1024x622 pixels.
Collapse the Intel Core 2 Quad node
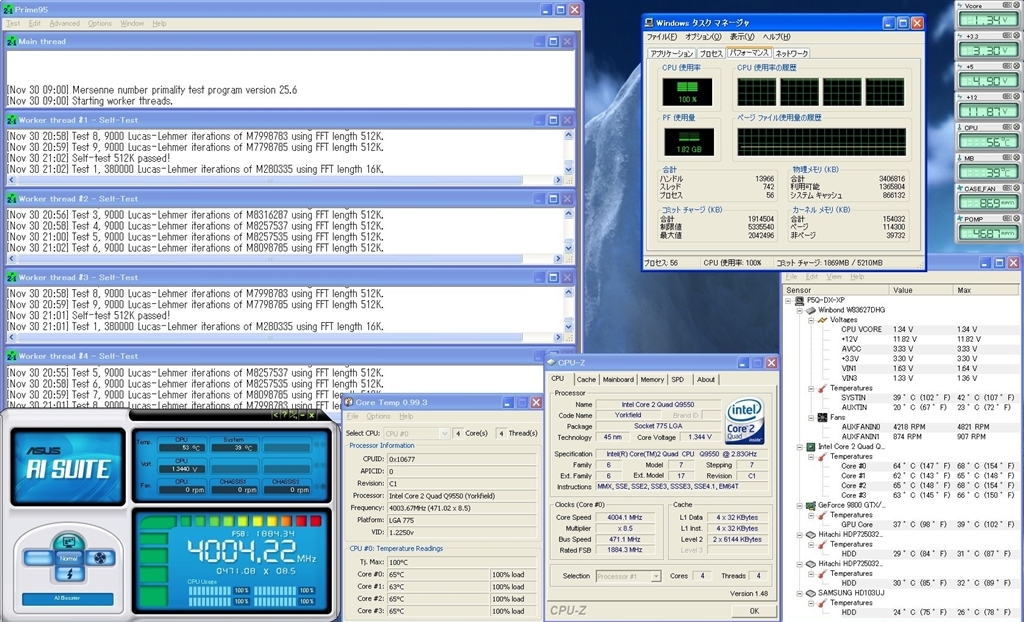tap(800, 447)
